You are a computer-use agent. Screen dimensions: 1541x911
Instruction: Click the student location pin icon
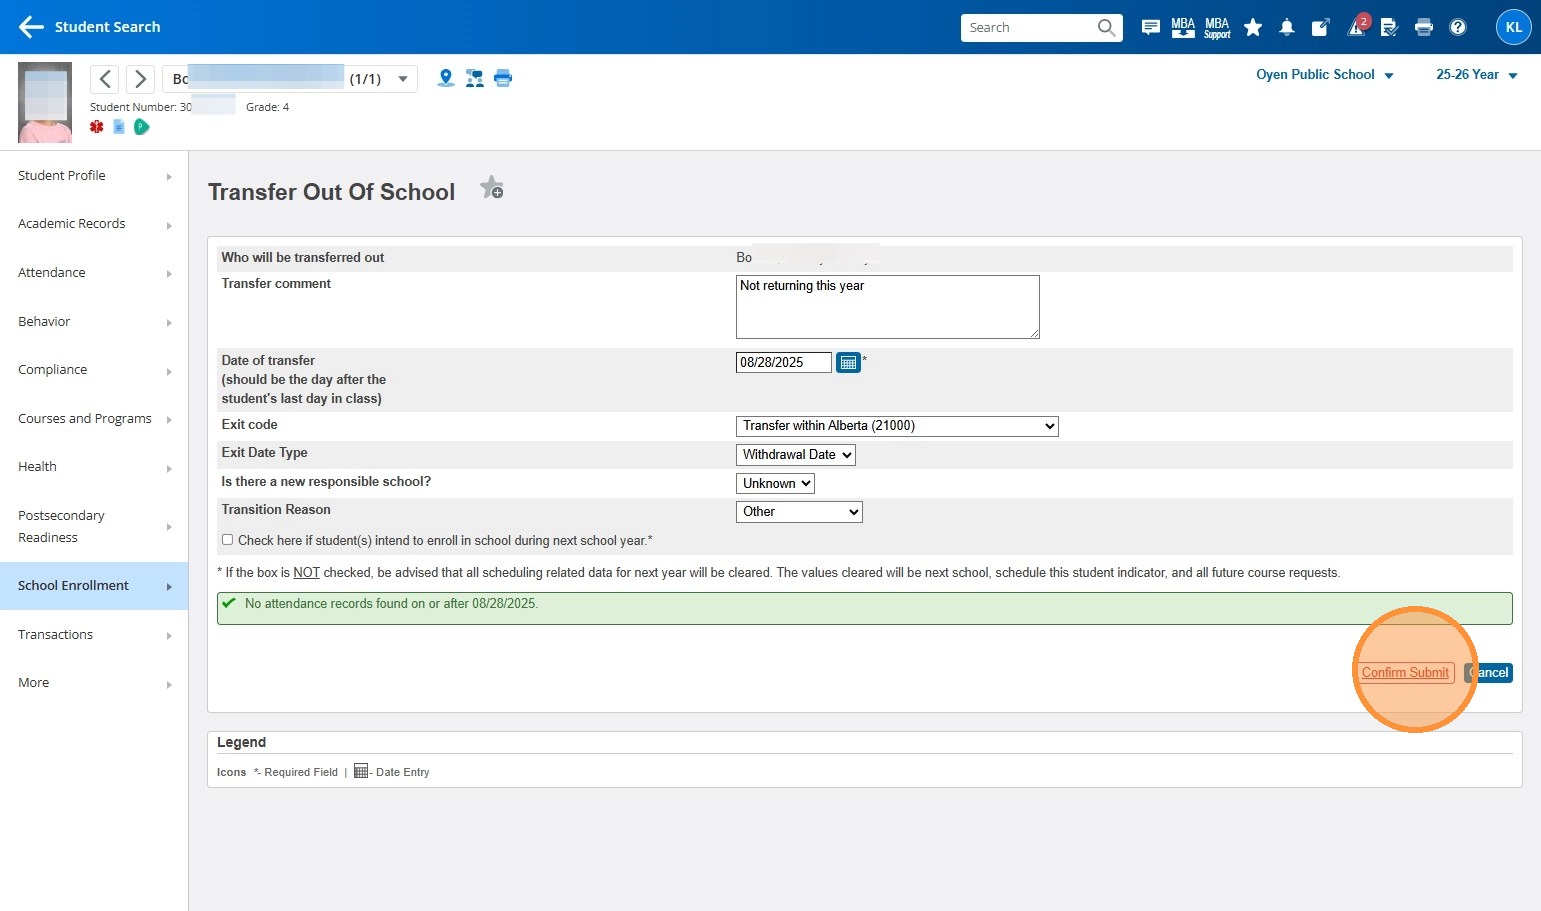point(446,78)
